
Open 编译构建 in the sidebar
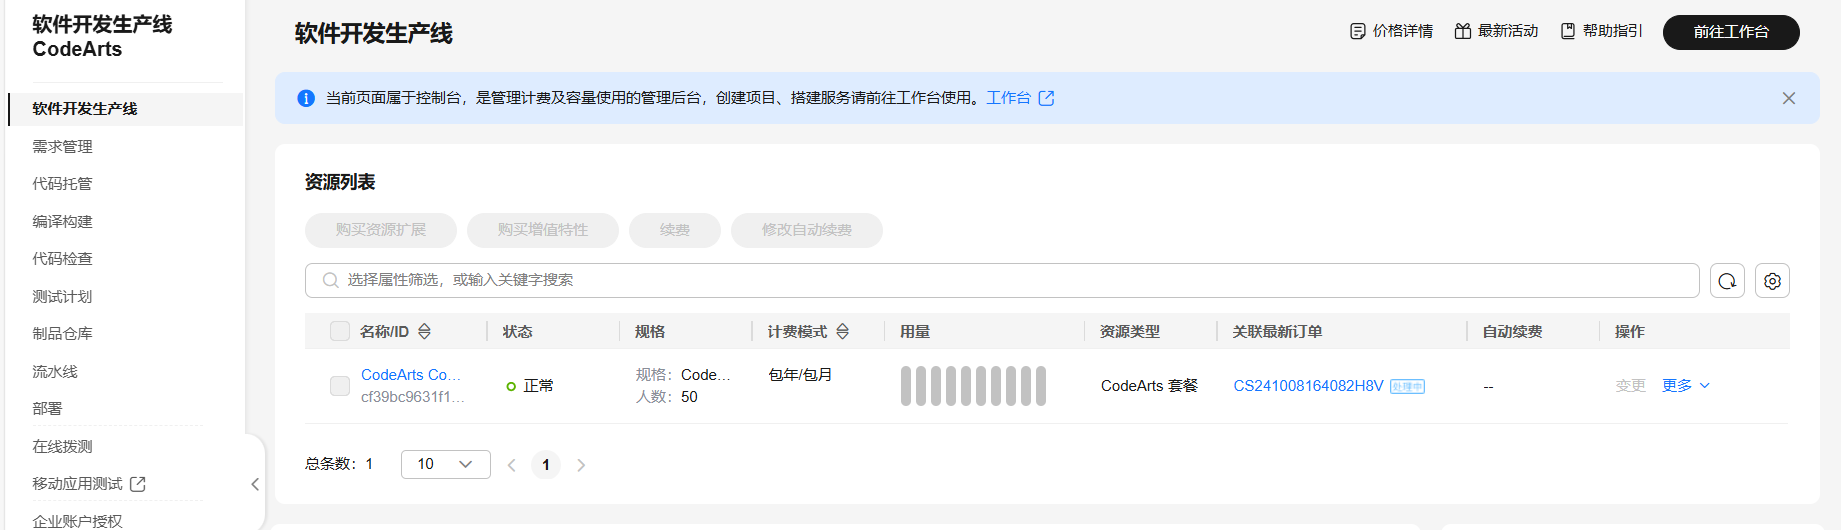click(x=62, y=222)
